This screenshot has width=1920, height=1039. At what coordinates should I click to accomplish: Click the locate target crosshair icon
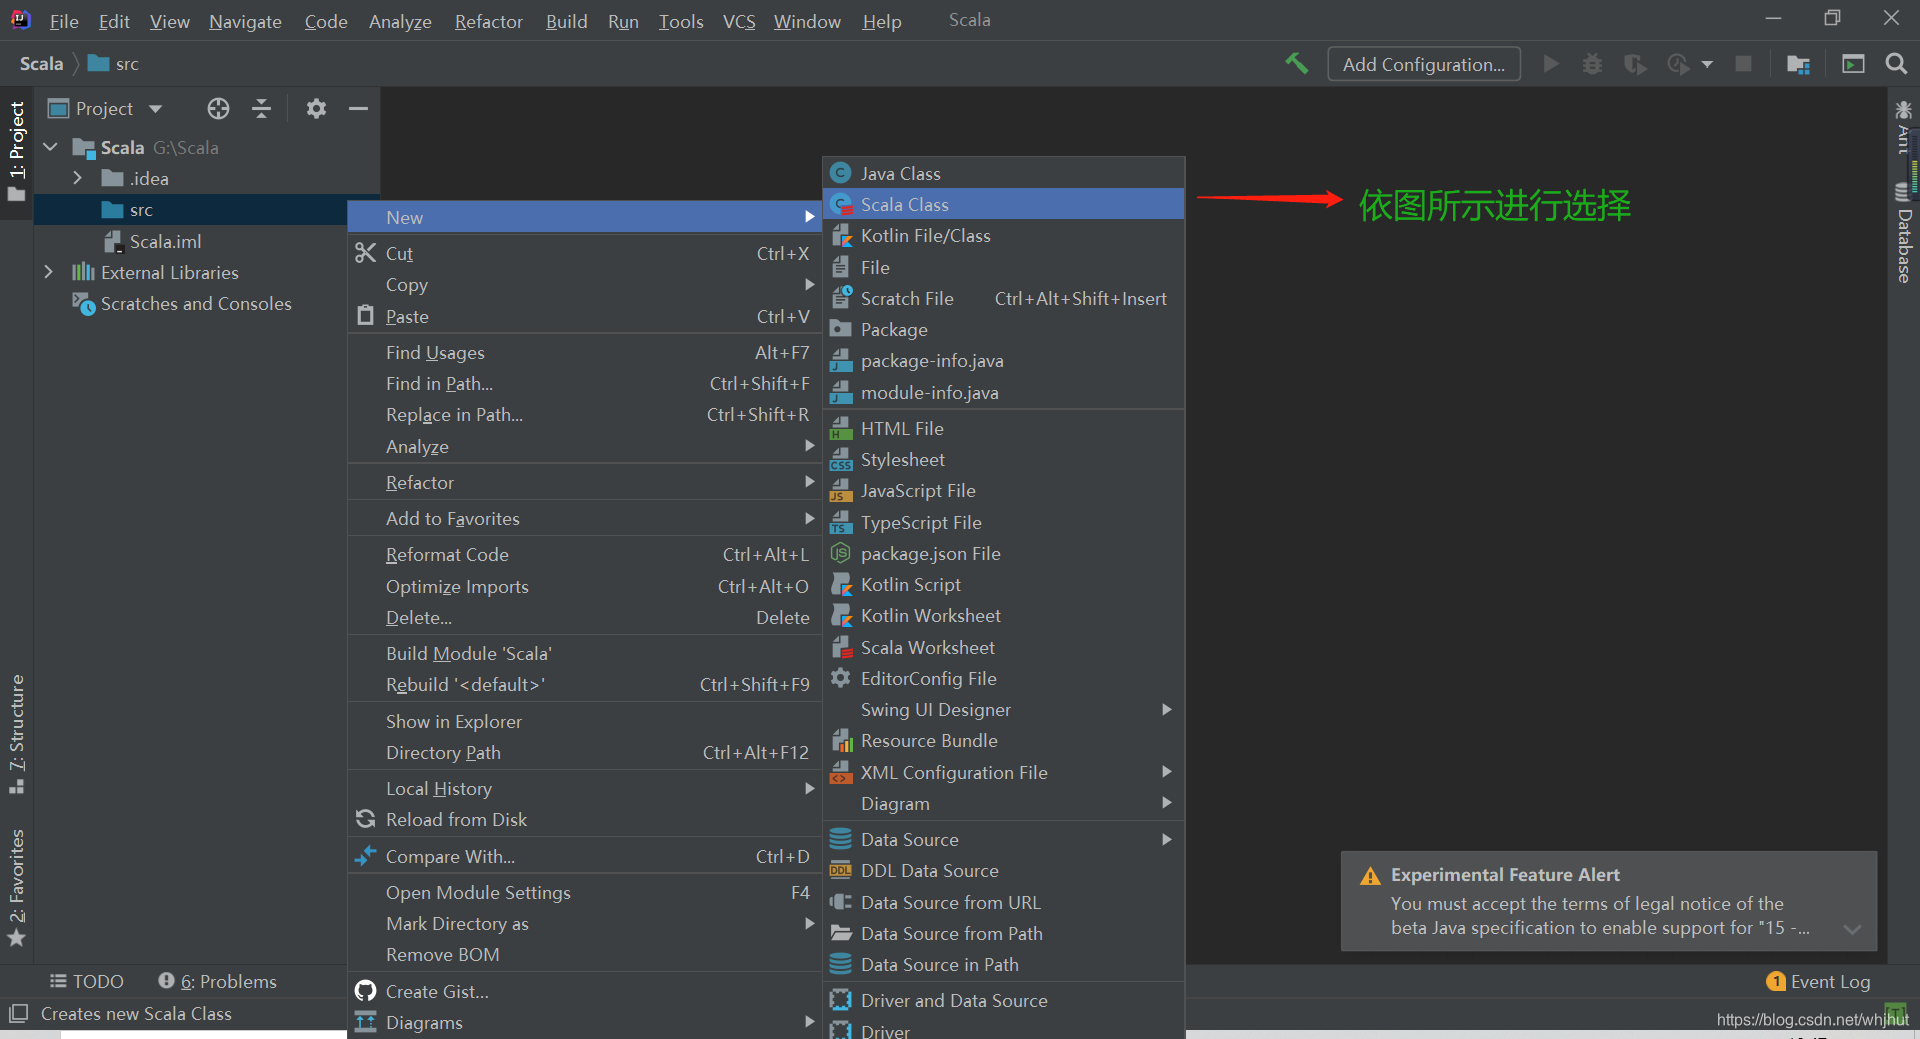click(218, 108)
